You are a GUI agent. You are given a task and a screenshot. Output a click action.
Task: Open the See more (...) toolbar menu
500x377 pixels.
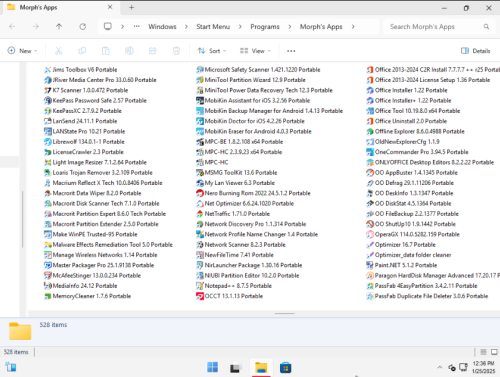(291, 51)
